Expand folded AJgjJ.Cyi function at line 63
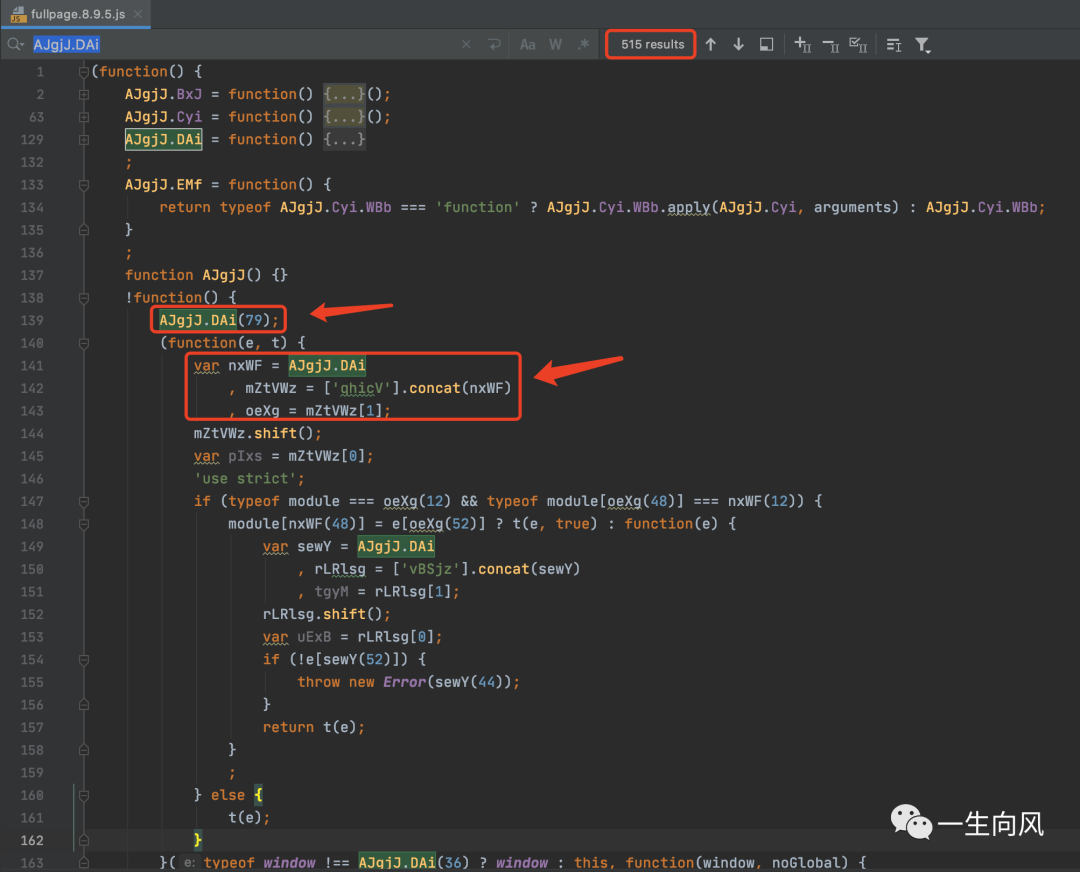1080x872 pixels. (x=83, y=117)
